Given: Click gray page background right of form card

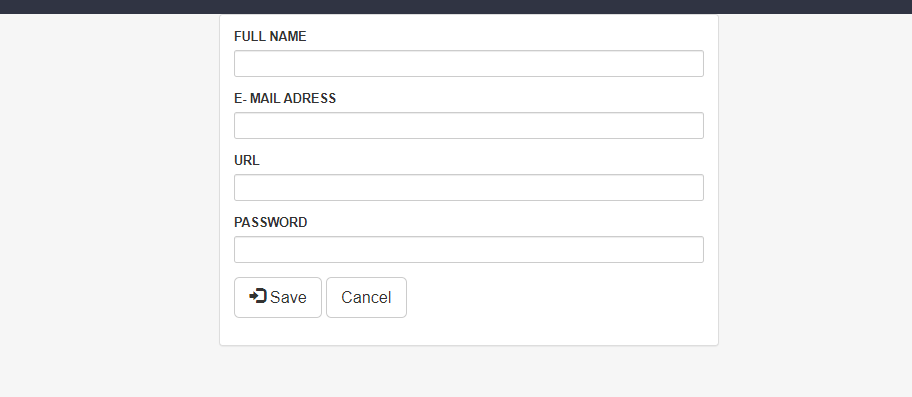Looking at the screenshot, I should pos(814,198).
